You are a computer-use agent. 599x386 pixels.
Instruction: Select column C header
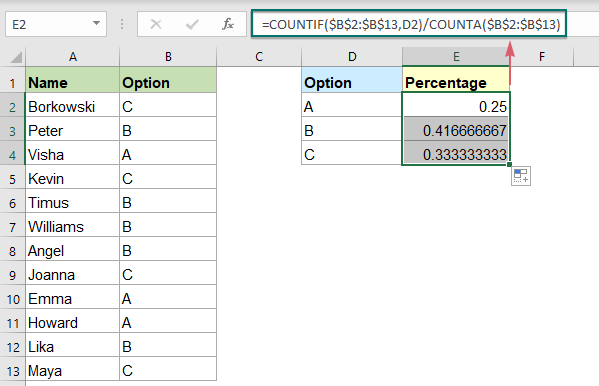coord(259,57)
